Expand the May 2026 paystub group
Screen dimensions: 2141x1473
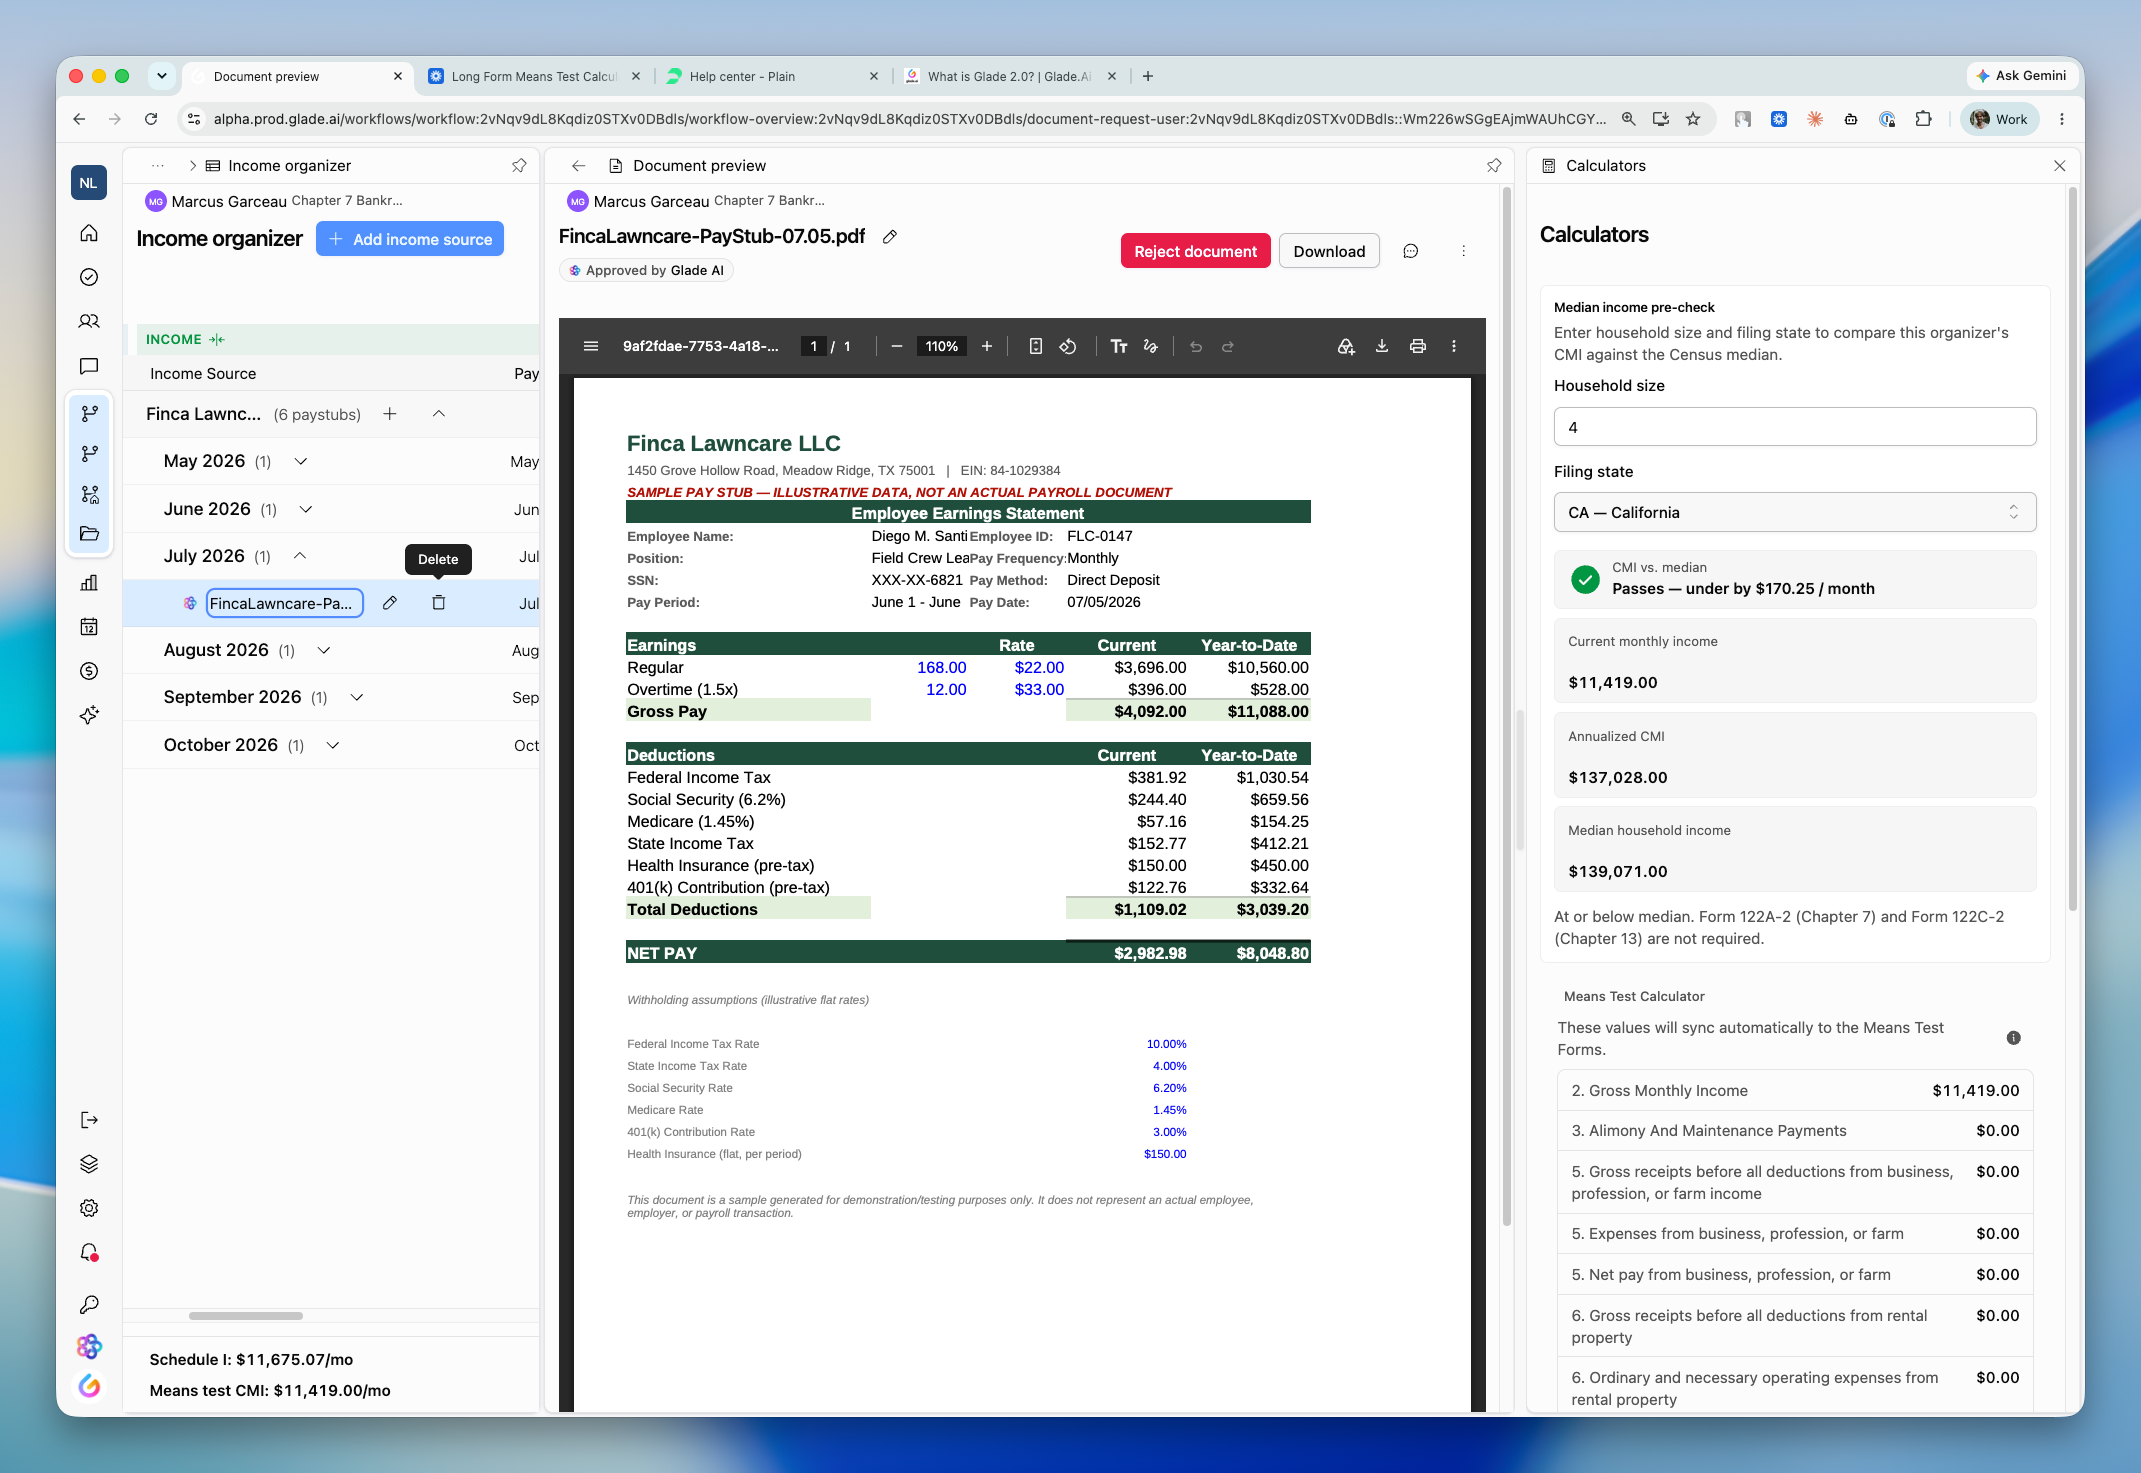pos(301,461)
